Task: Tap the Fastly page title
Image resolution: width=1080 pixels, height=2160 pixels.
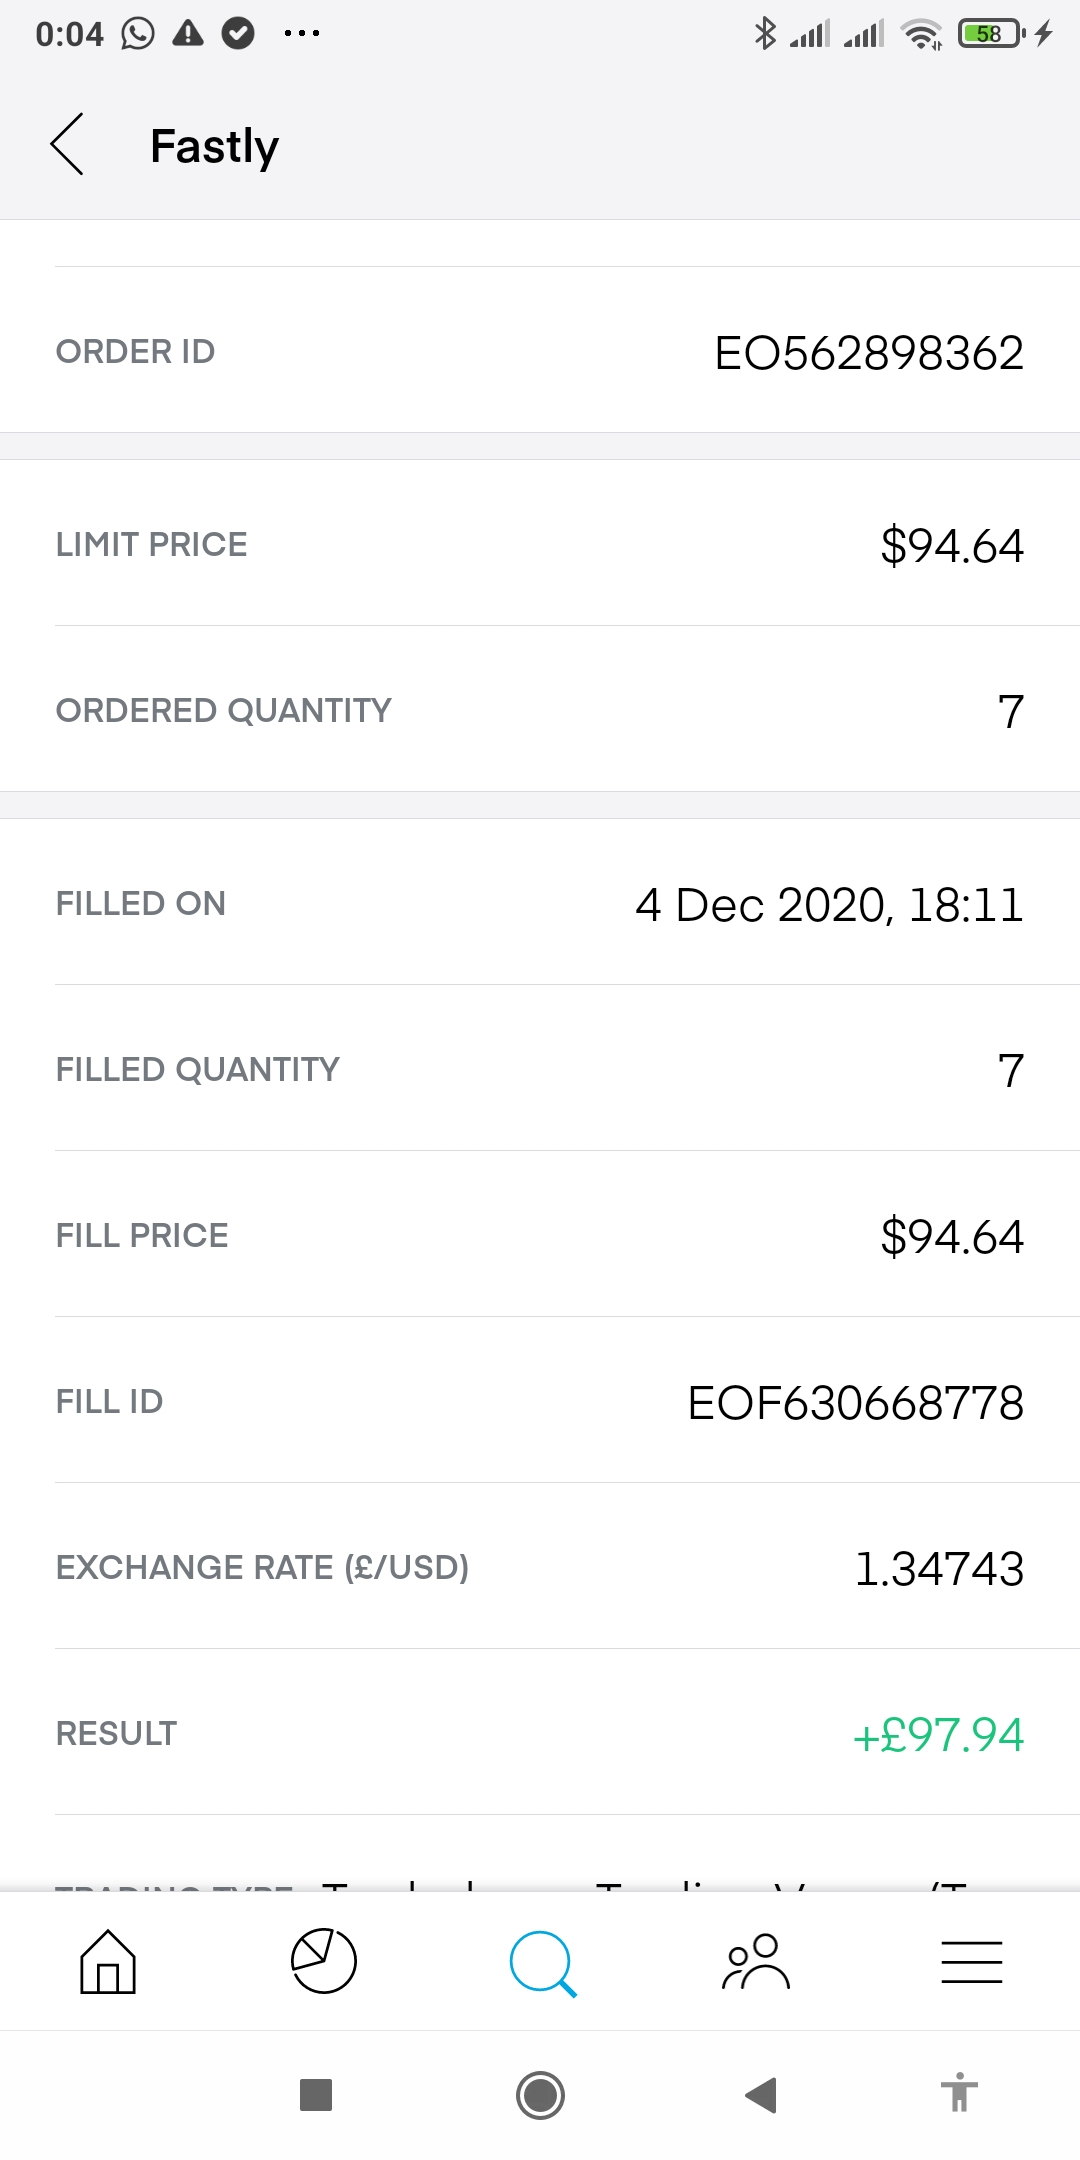Action: [214, 146]
